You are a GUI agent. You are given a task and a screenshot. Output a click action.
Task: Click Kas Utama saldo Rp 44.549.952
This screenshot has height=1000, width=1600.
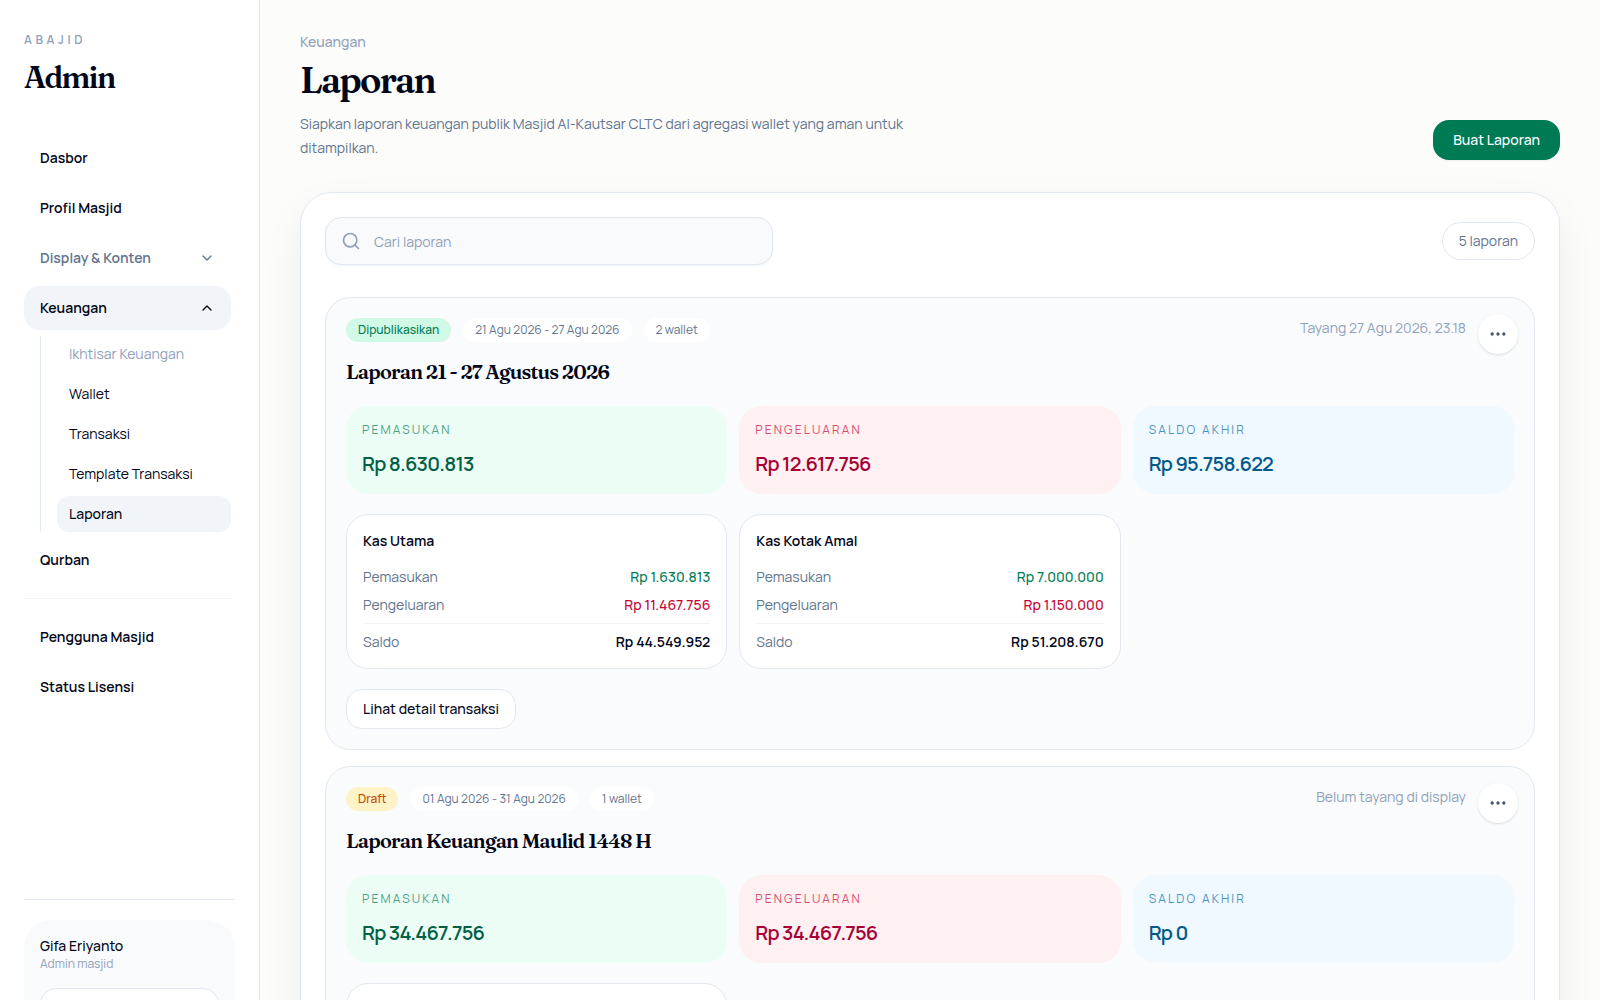[x=663, y=642]
